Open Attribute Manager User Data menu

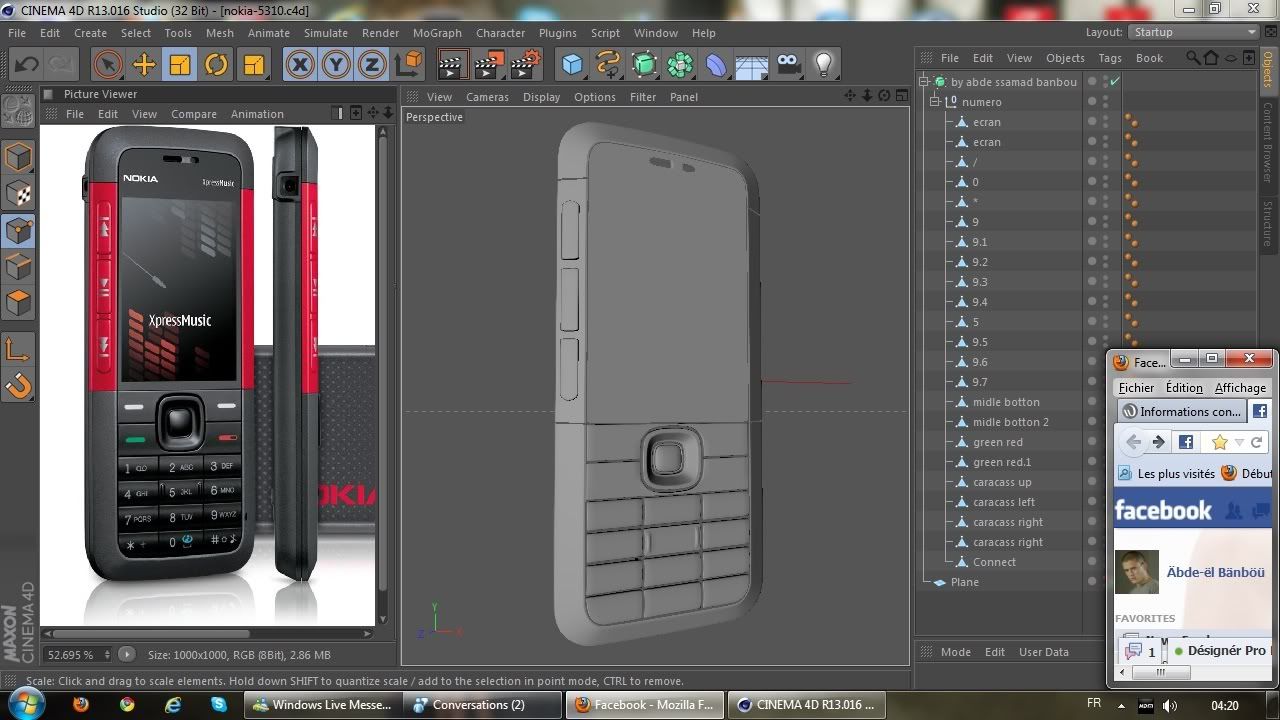[1044, 652]
